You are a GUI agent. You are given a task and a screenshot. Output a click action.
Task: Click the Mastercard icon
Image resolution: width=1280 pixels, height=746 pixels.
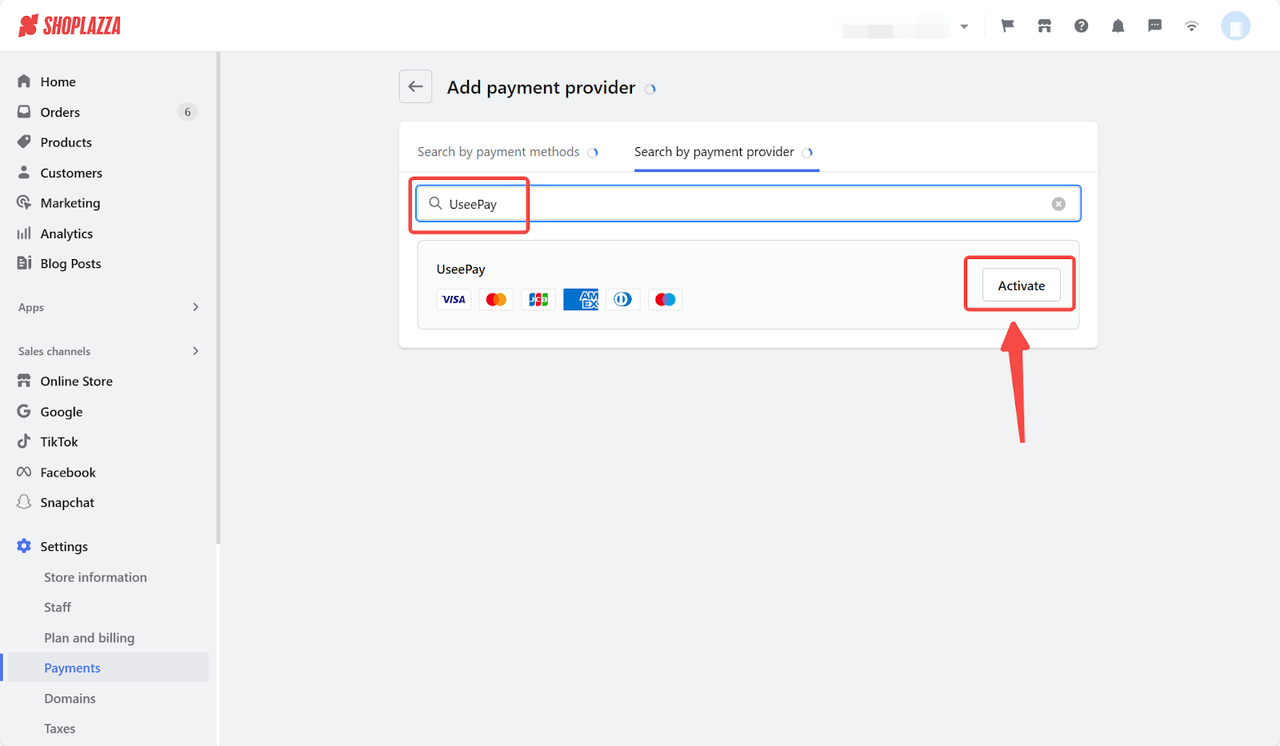(x=496, y=299)
